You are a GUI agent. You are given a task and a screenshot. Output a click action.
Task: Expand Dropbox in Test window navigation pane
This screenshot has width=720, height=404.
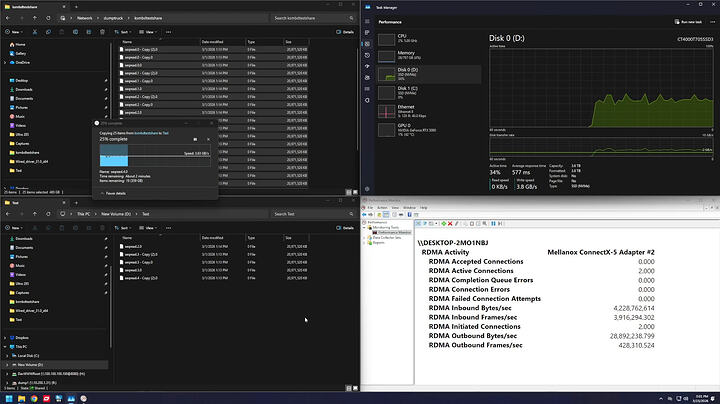pos(5,337)
